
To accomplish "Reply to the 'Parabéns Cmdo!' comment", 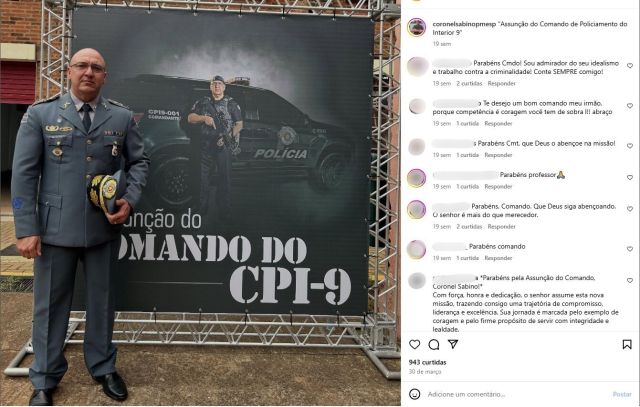I will pos(502,83).
